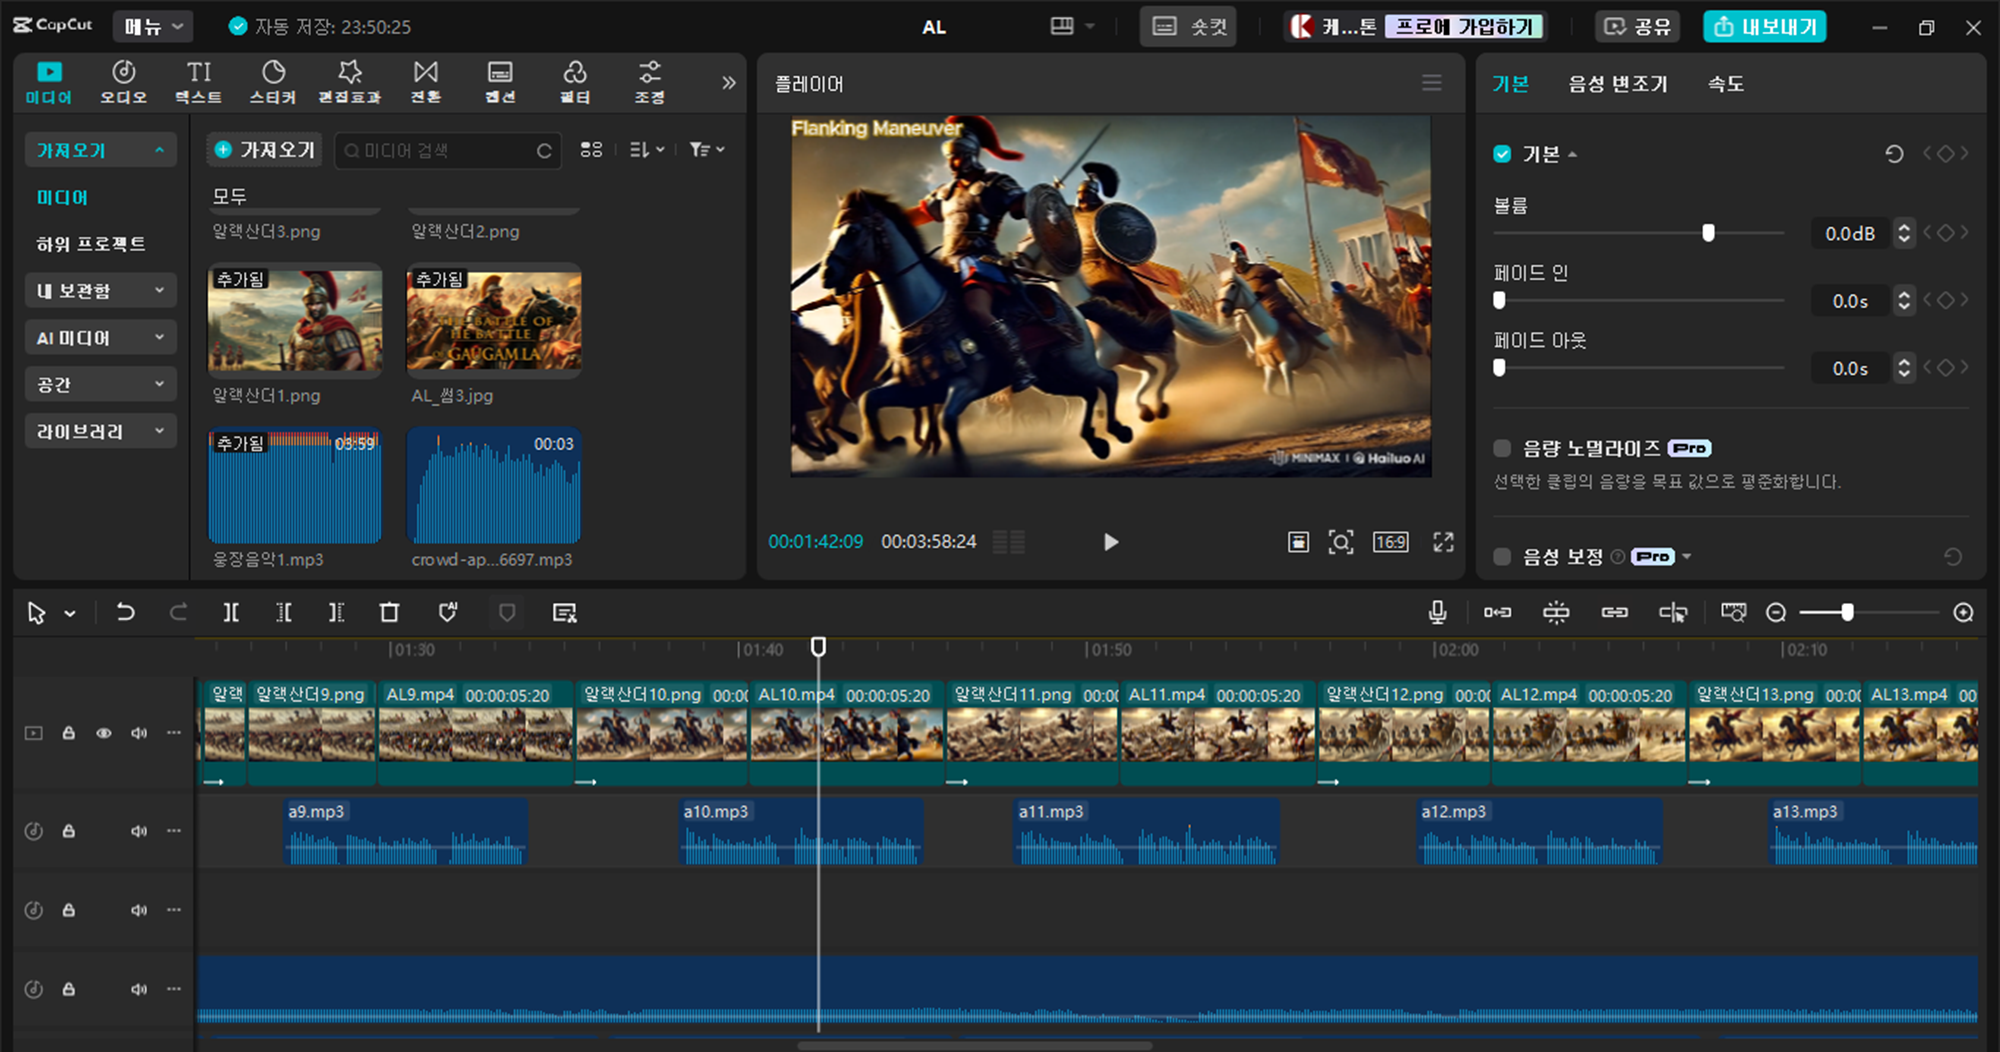Open media filter dropdown

(706, 150)
